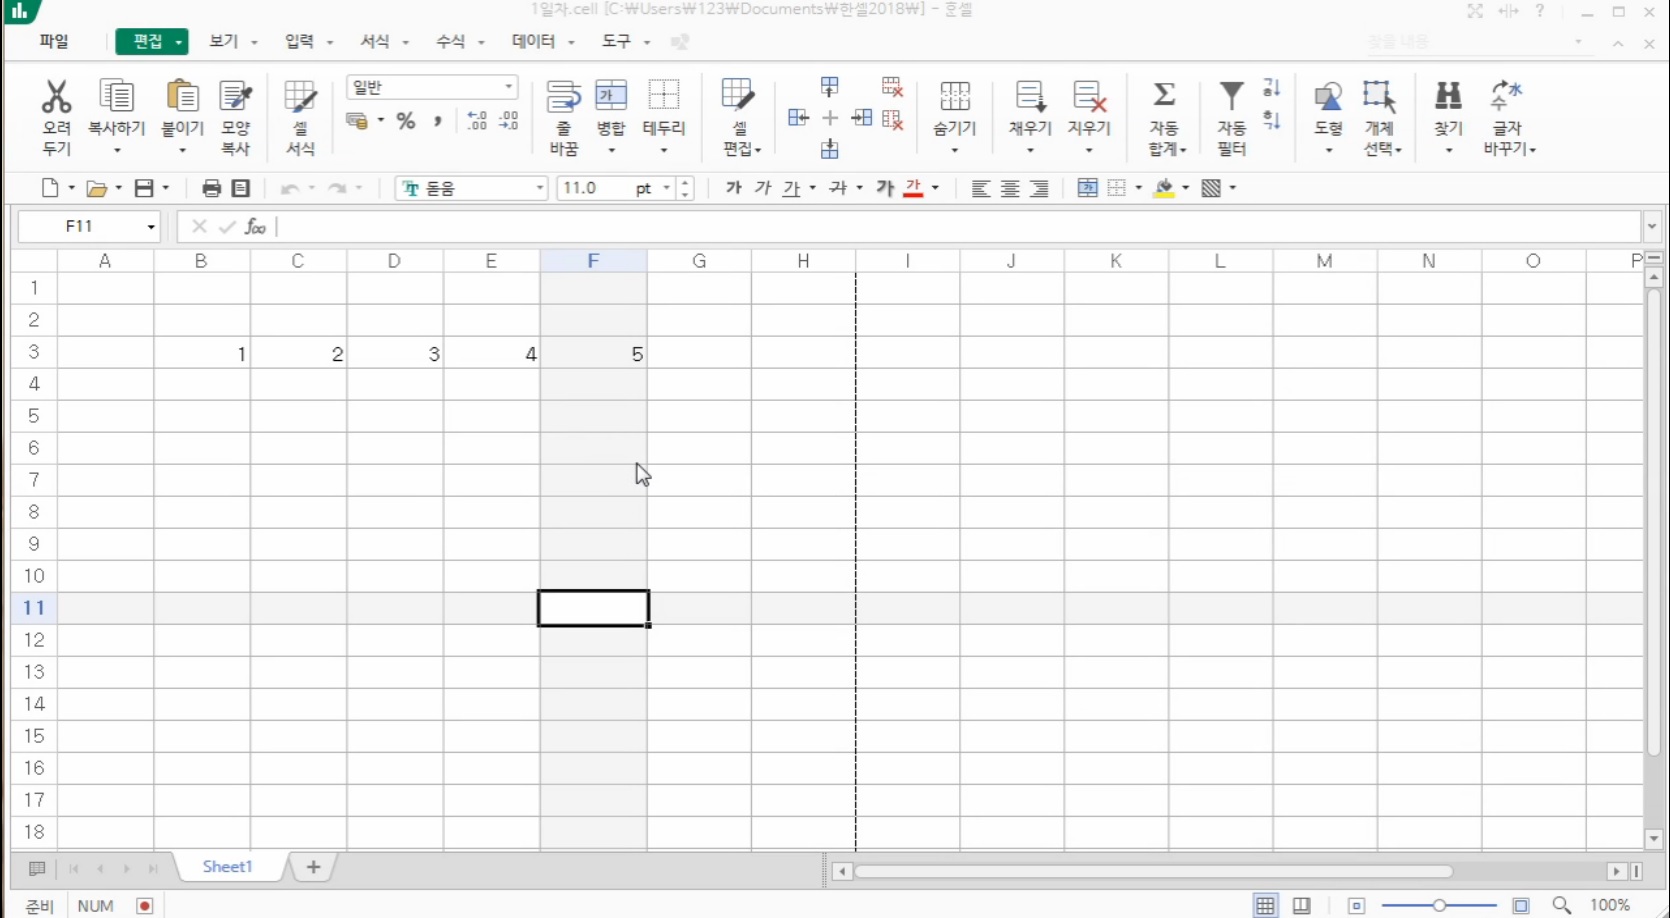The height and width of the screenshot is (918, 1670).
Task: Click the print icon in the toolbar
Action: [x=211, y=188]
